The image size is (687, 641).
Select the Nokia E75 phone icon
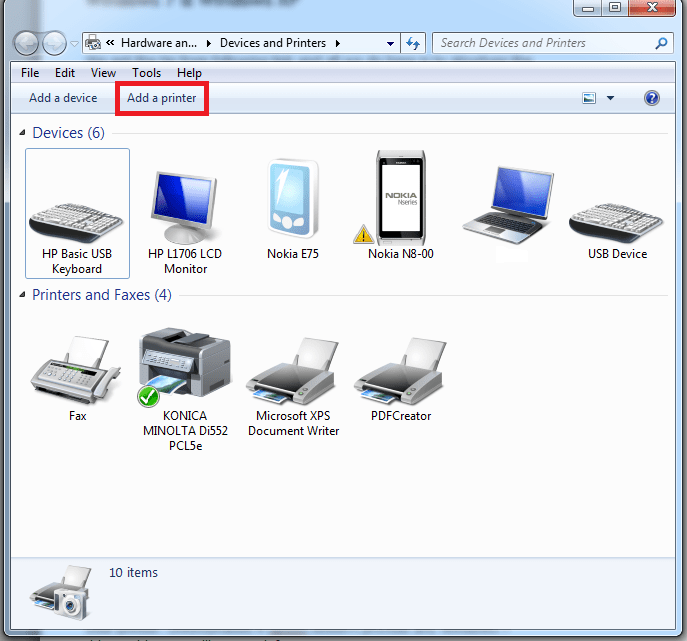point(293,199)
